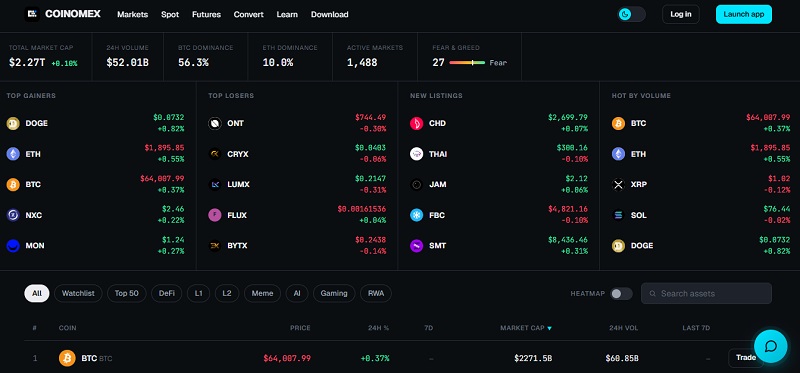Image resolution: width=800 pixels, height=373 pixels.
Task: Click the DOGE coin icon in Top Gainers
Action: [x=13, y=123]
